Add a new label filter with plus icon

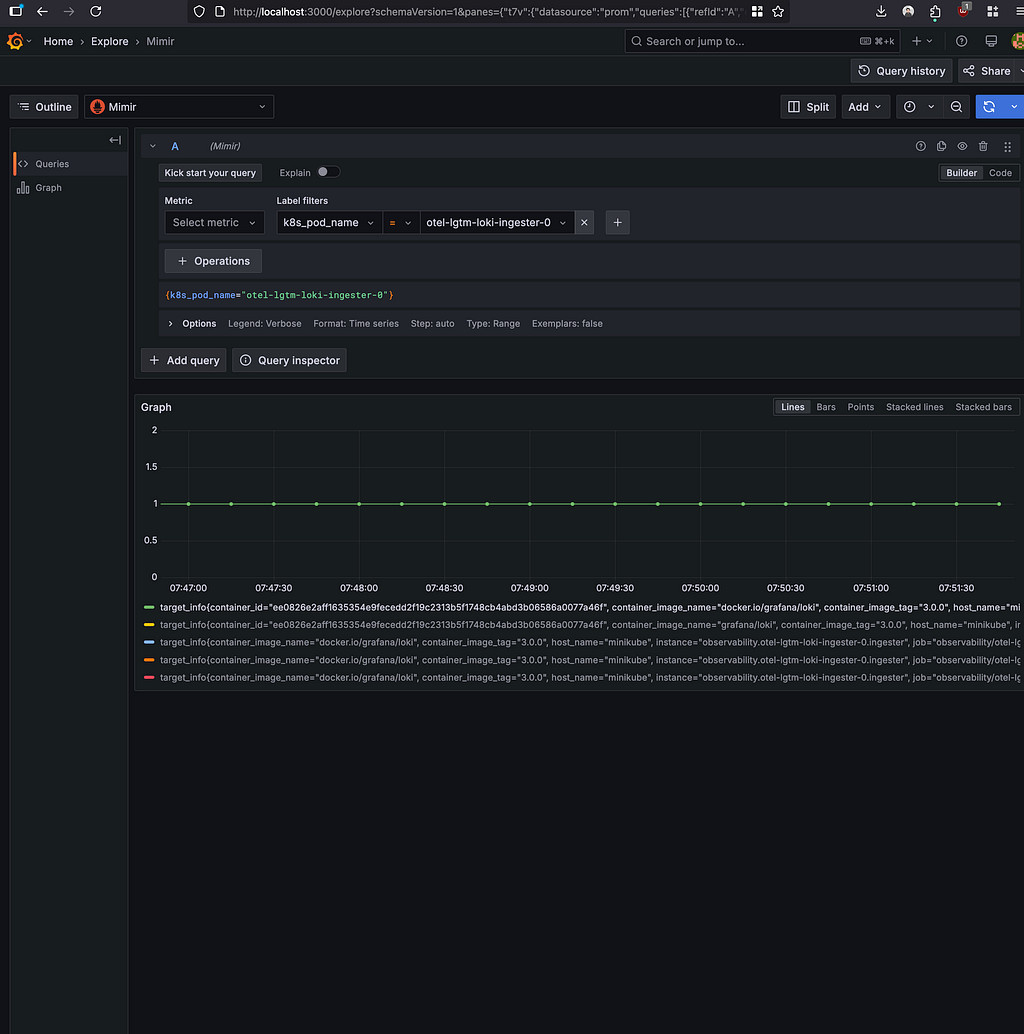click(617, 223)
